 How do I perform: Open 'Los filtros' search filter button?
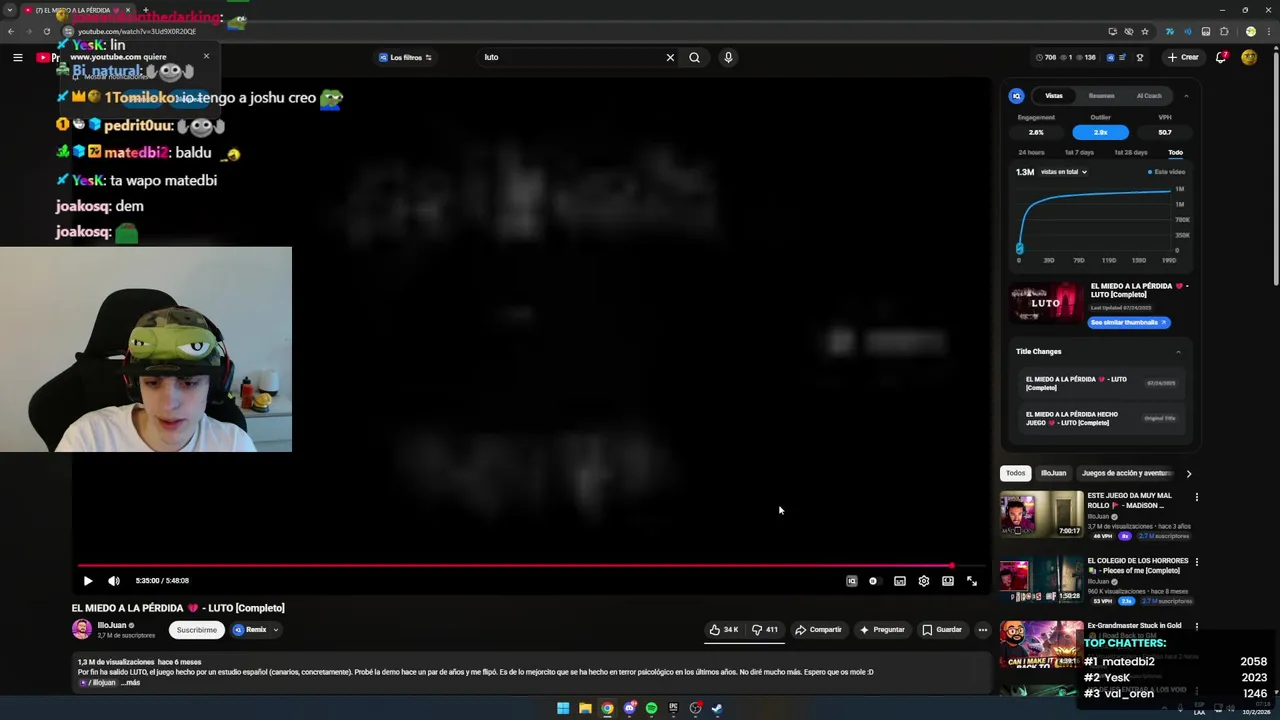[x=405, y=57]
